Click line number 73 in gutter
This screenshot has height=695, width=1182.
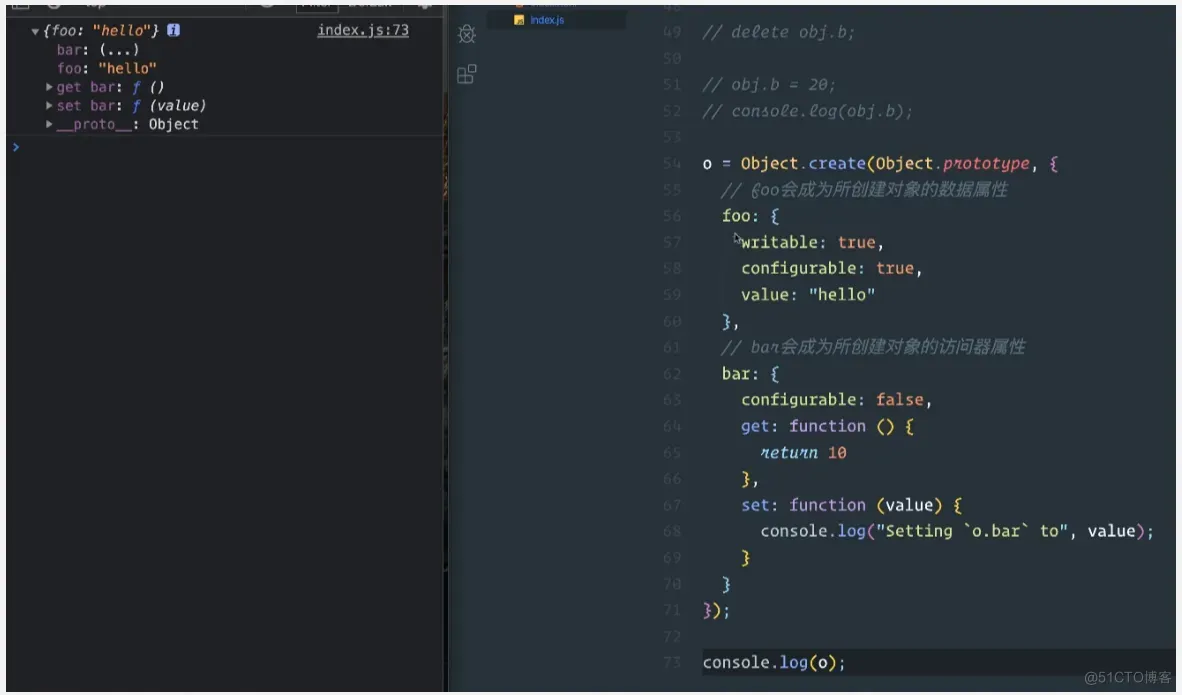click(672, 663)
